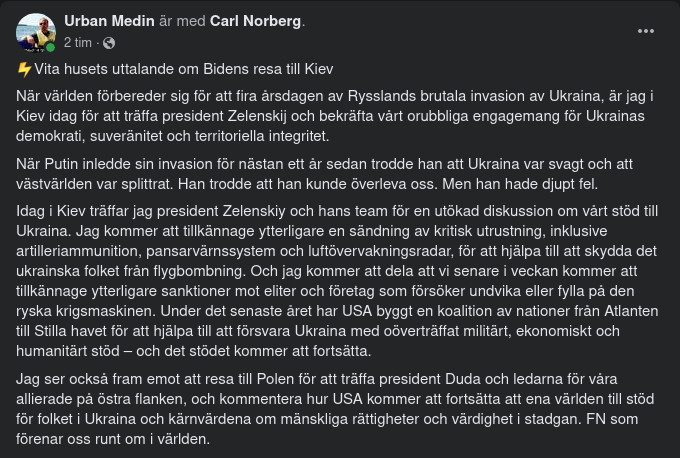Click the green online status dot
Viewport: 680px width, 458px height.
50,47
